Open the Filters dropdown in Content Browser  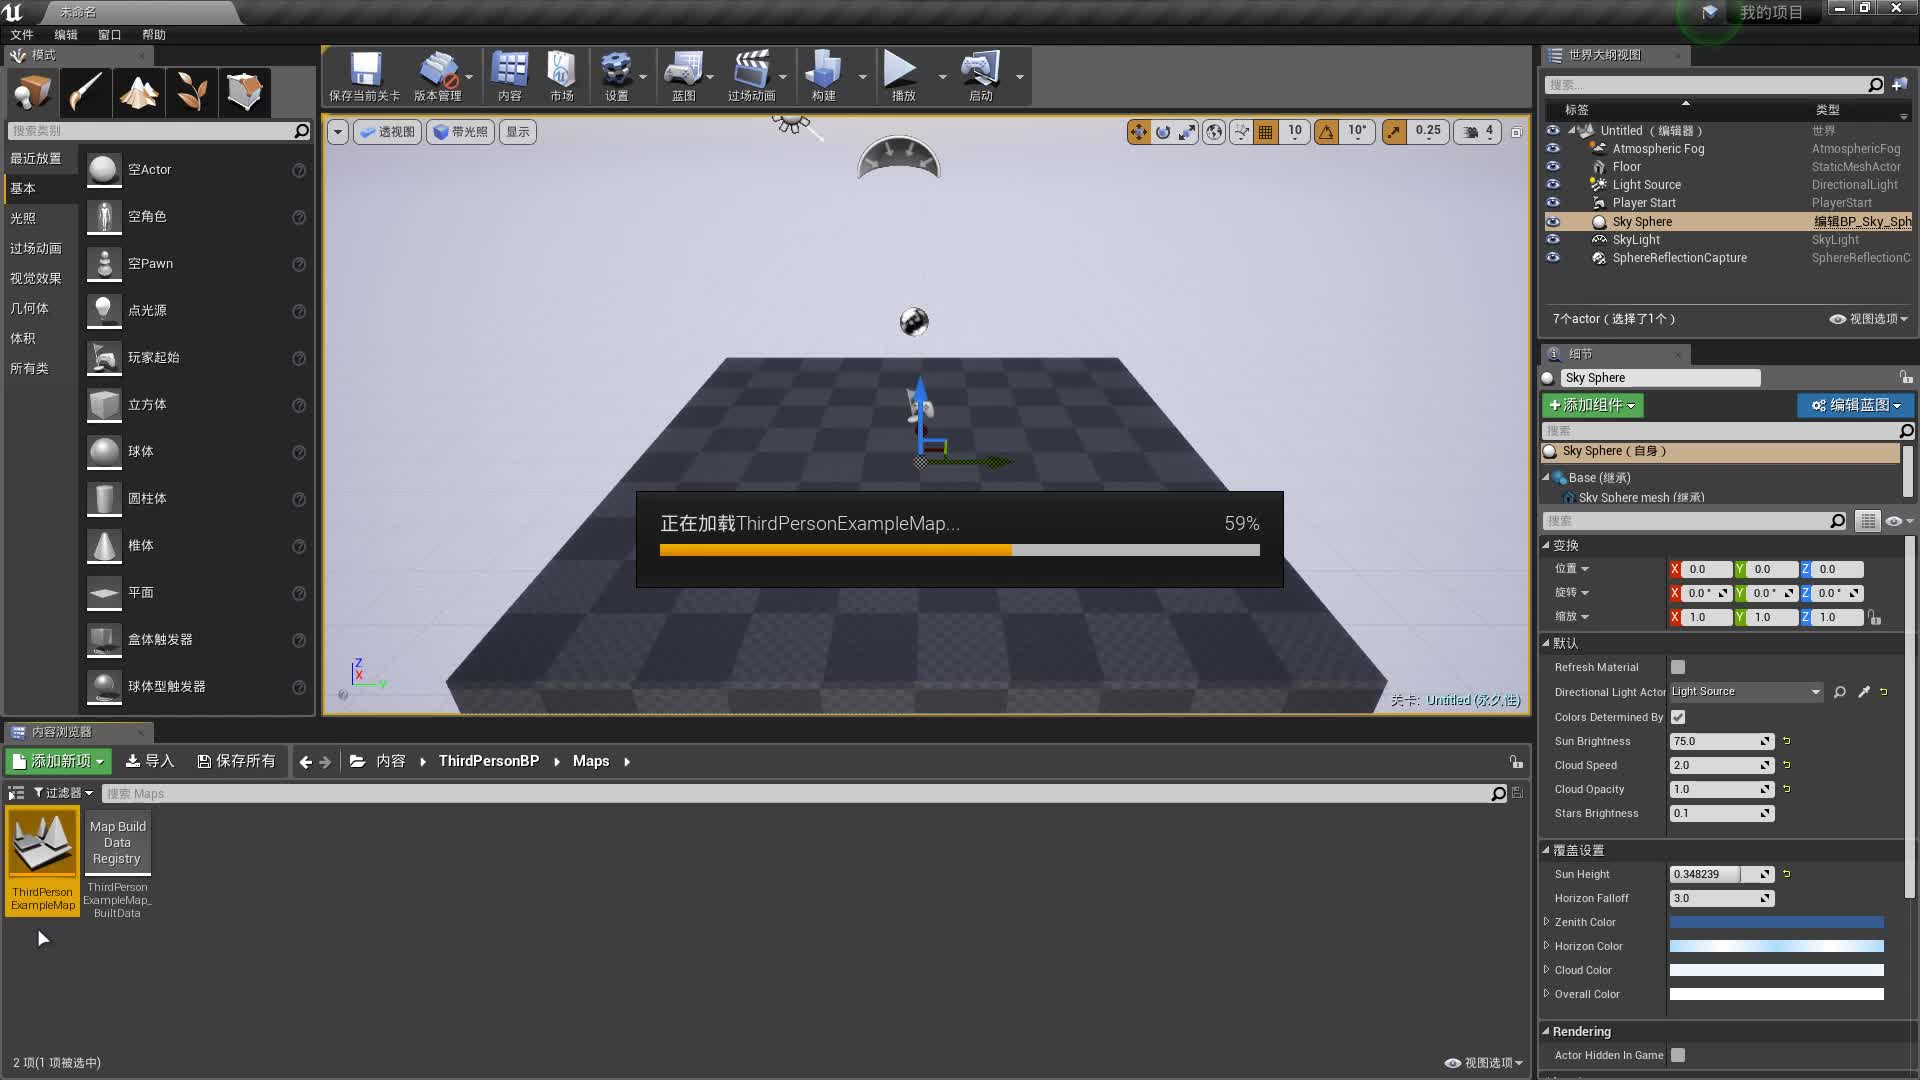[63, 793]
